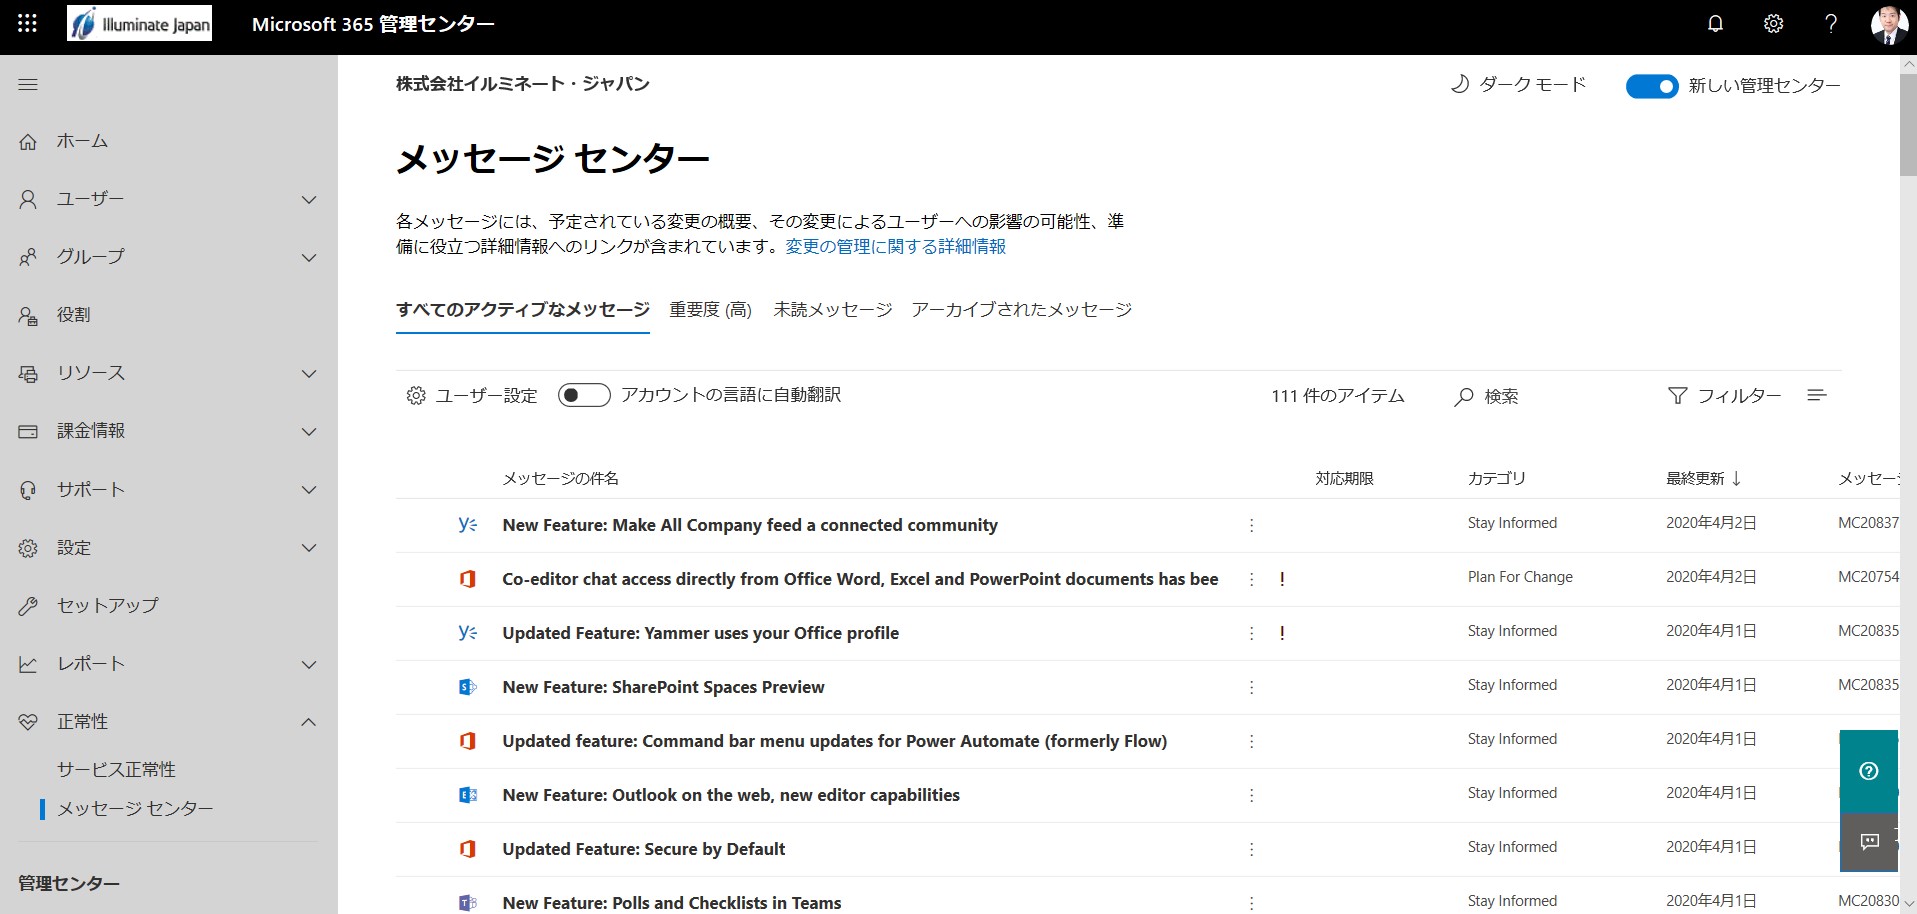Collapse the 正常性 section chevron
Screen dimensions: 1917x914
tap(309, 722)
